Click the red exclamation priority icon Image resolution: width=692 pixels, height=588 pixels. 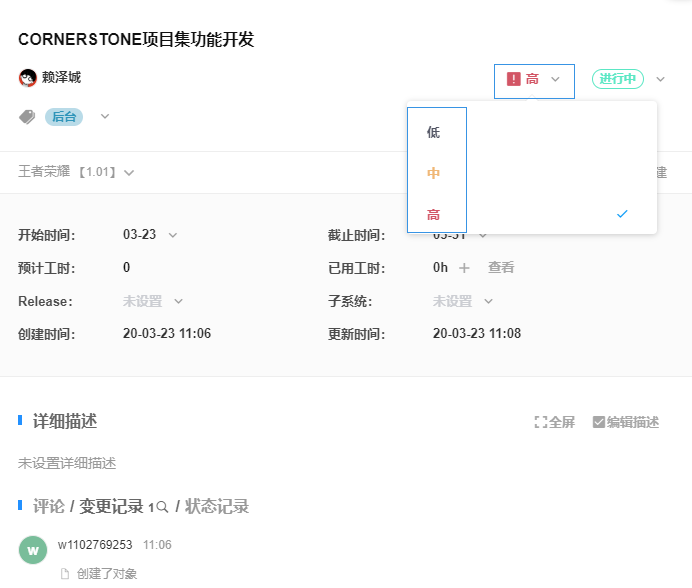click(513, 79)
